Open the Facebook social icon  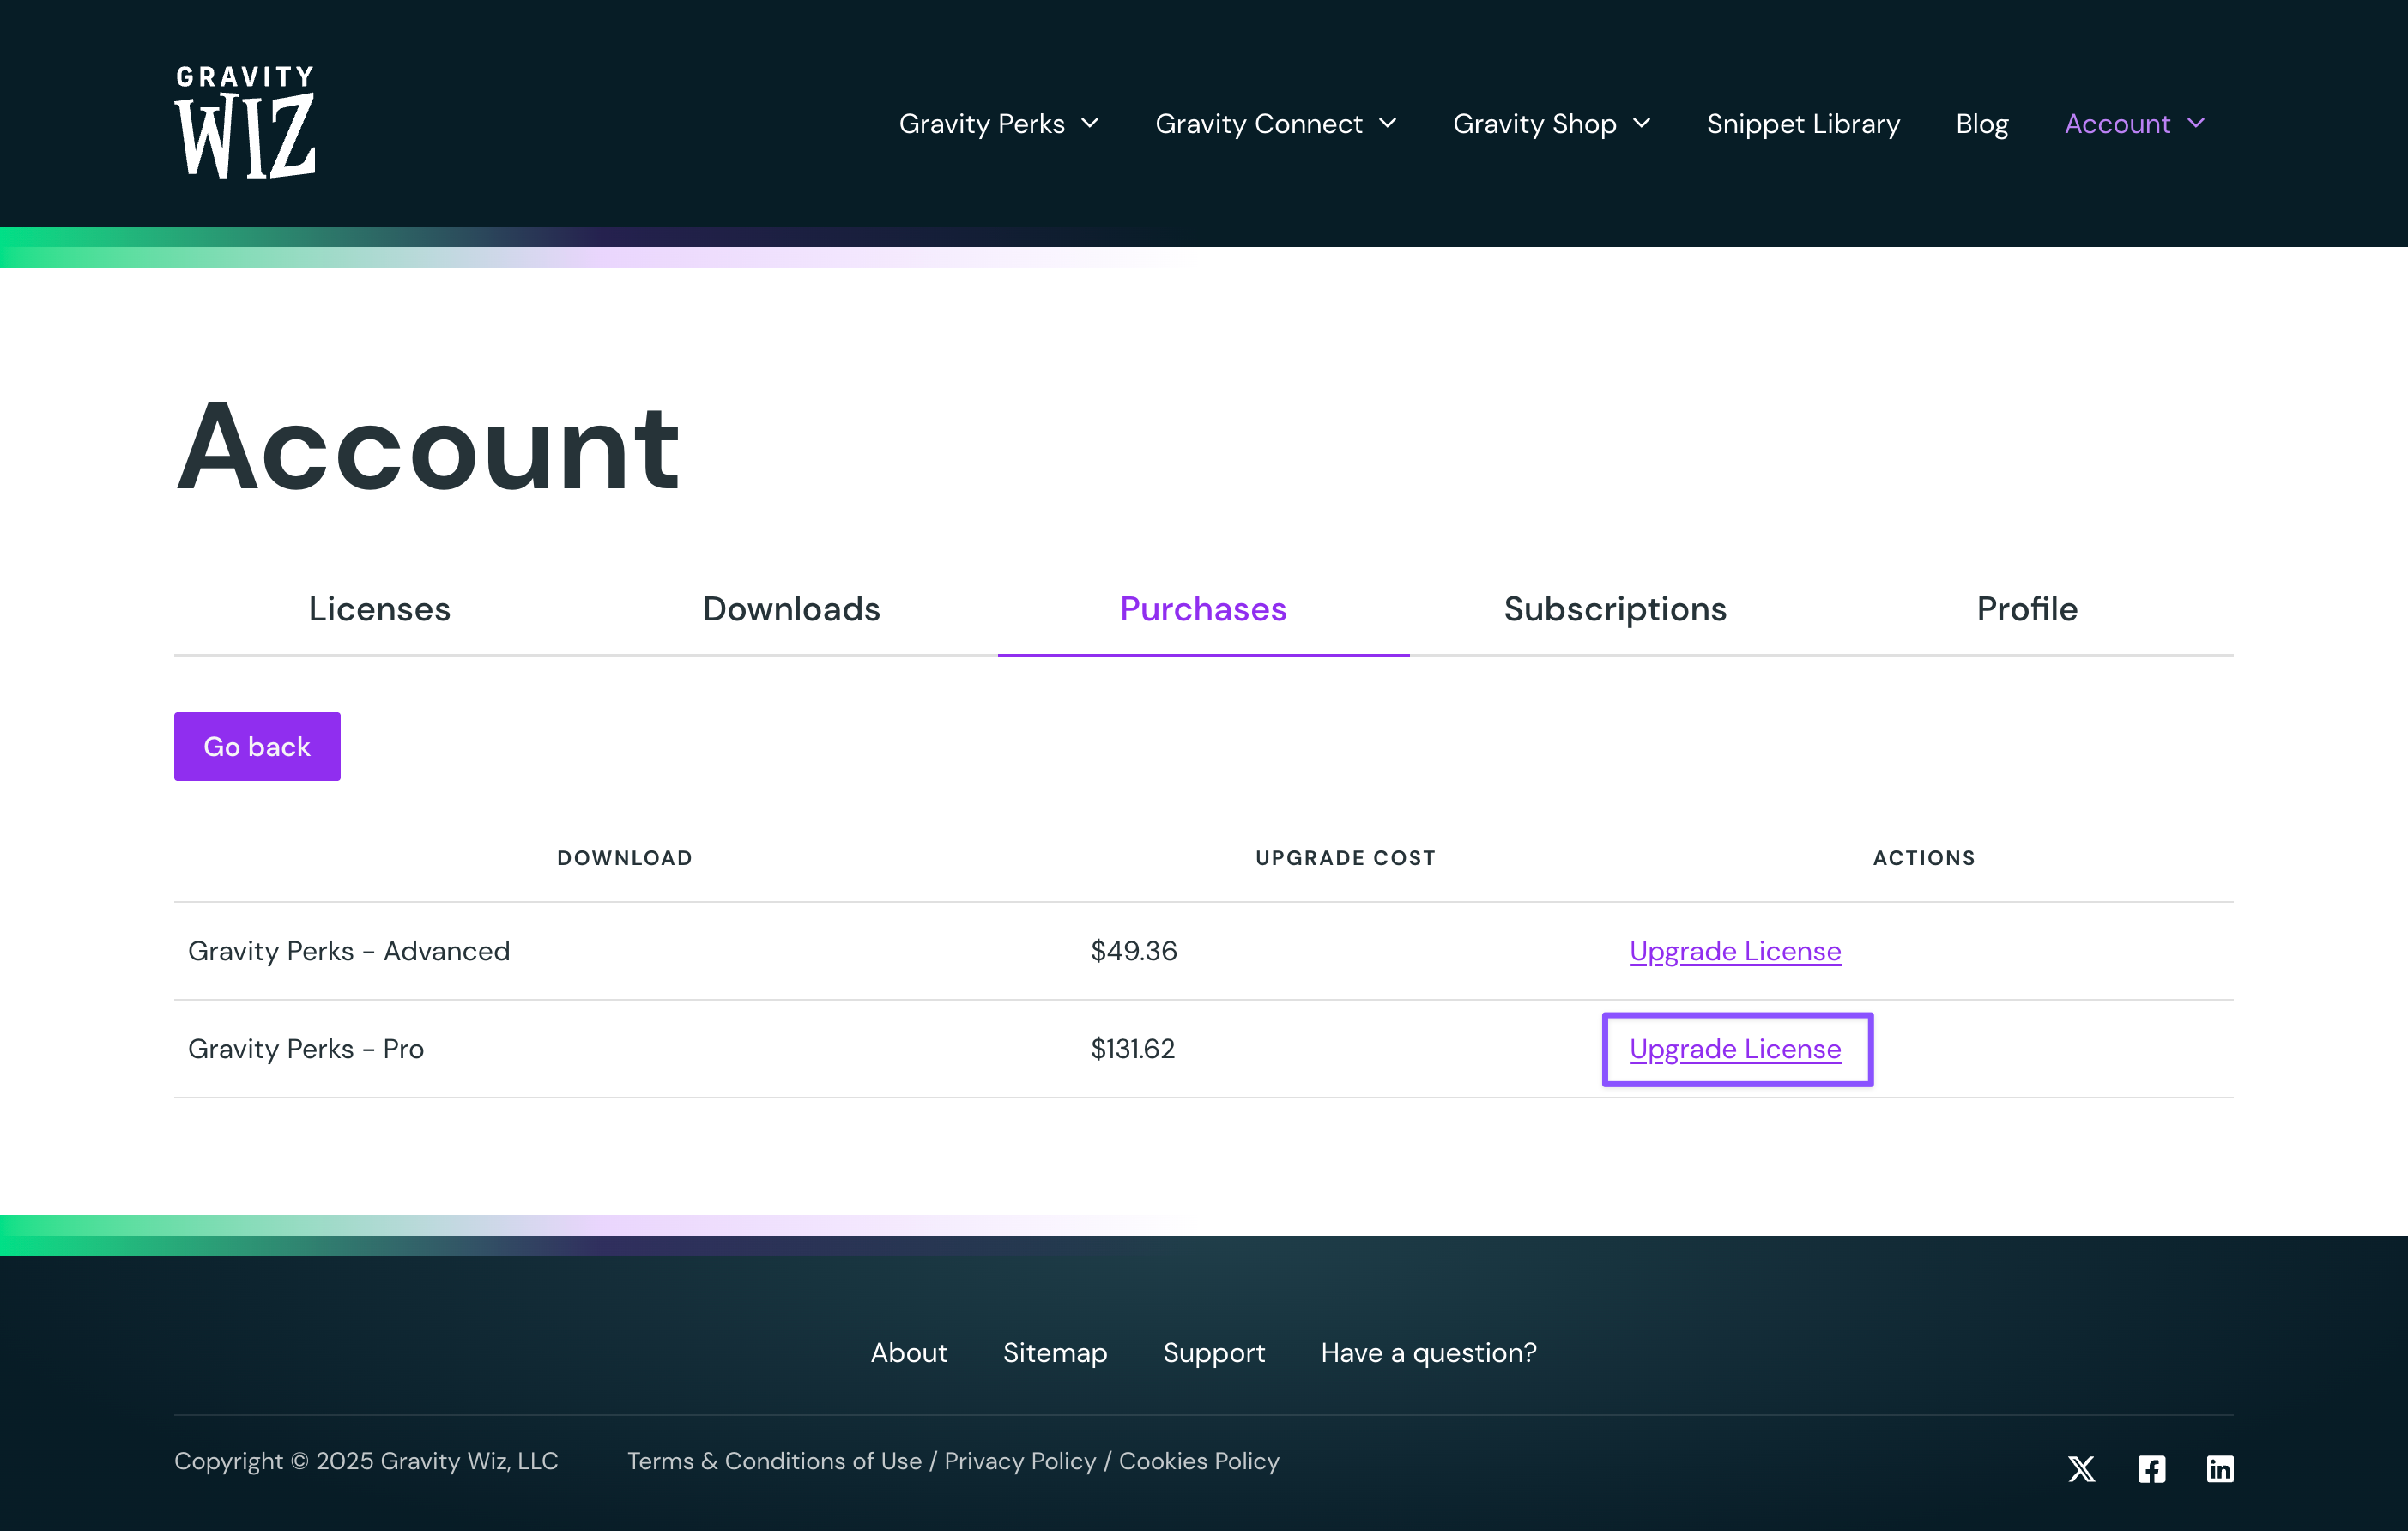coord(2151,1468)
